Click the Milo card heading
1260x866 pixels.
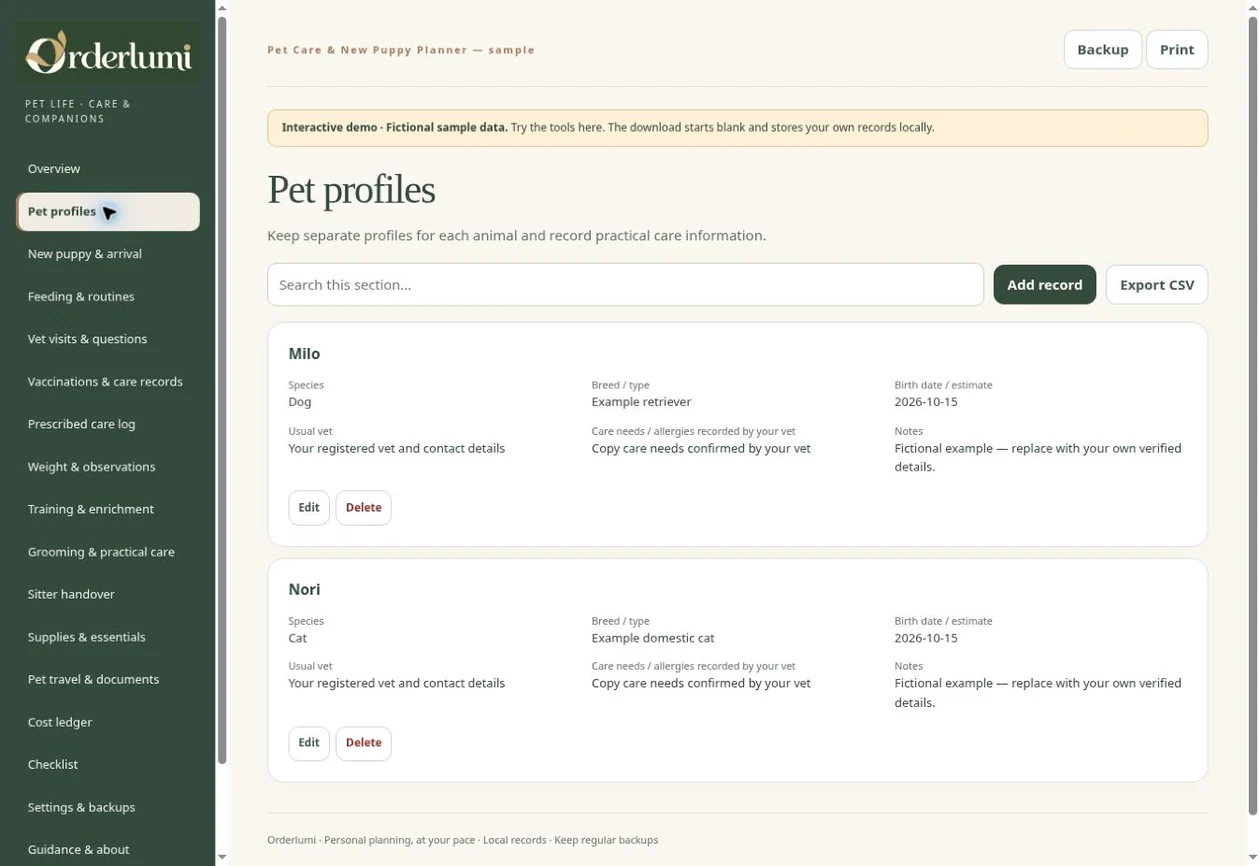304,354
